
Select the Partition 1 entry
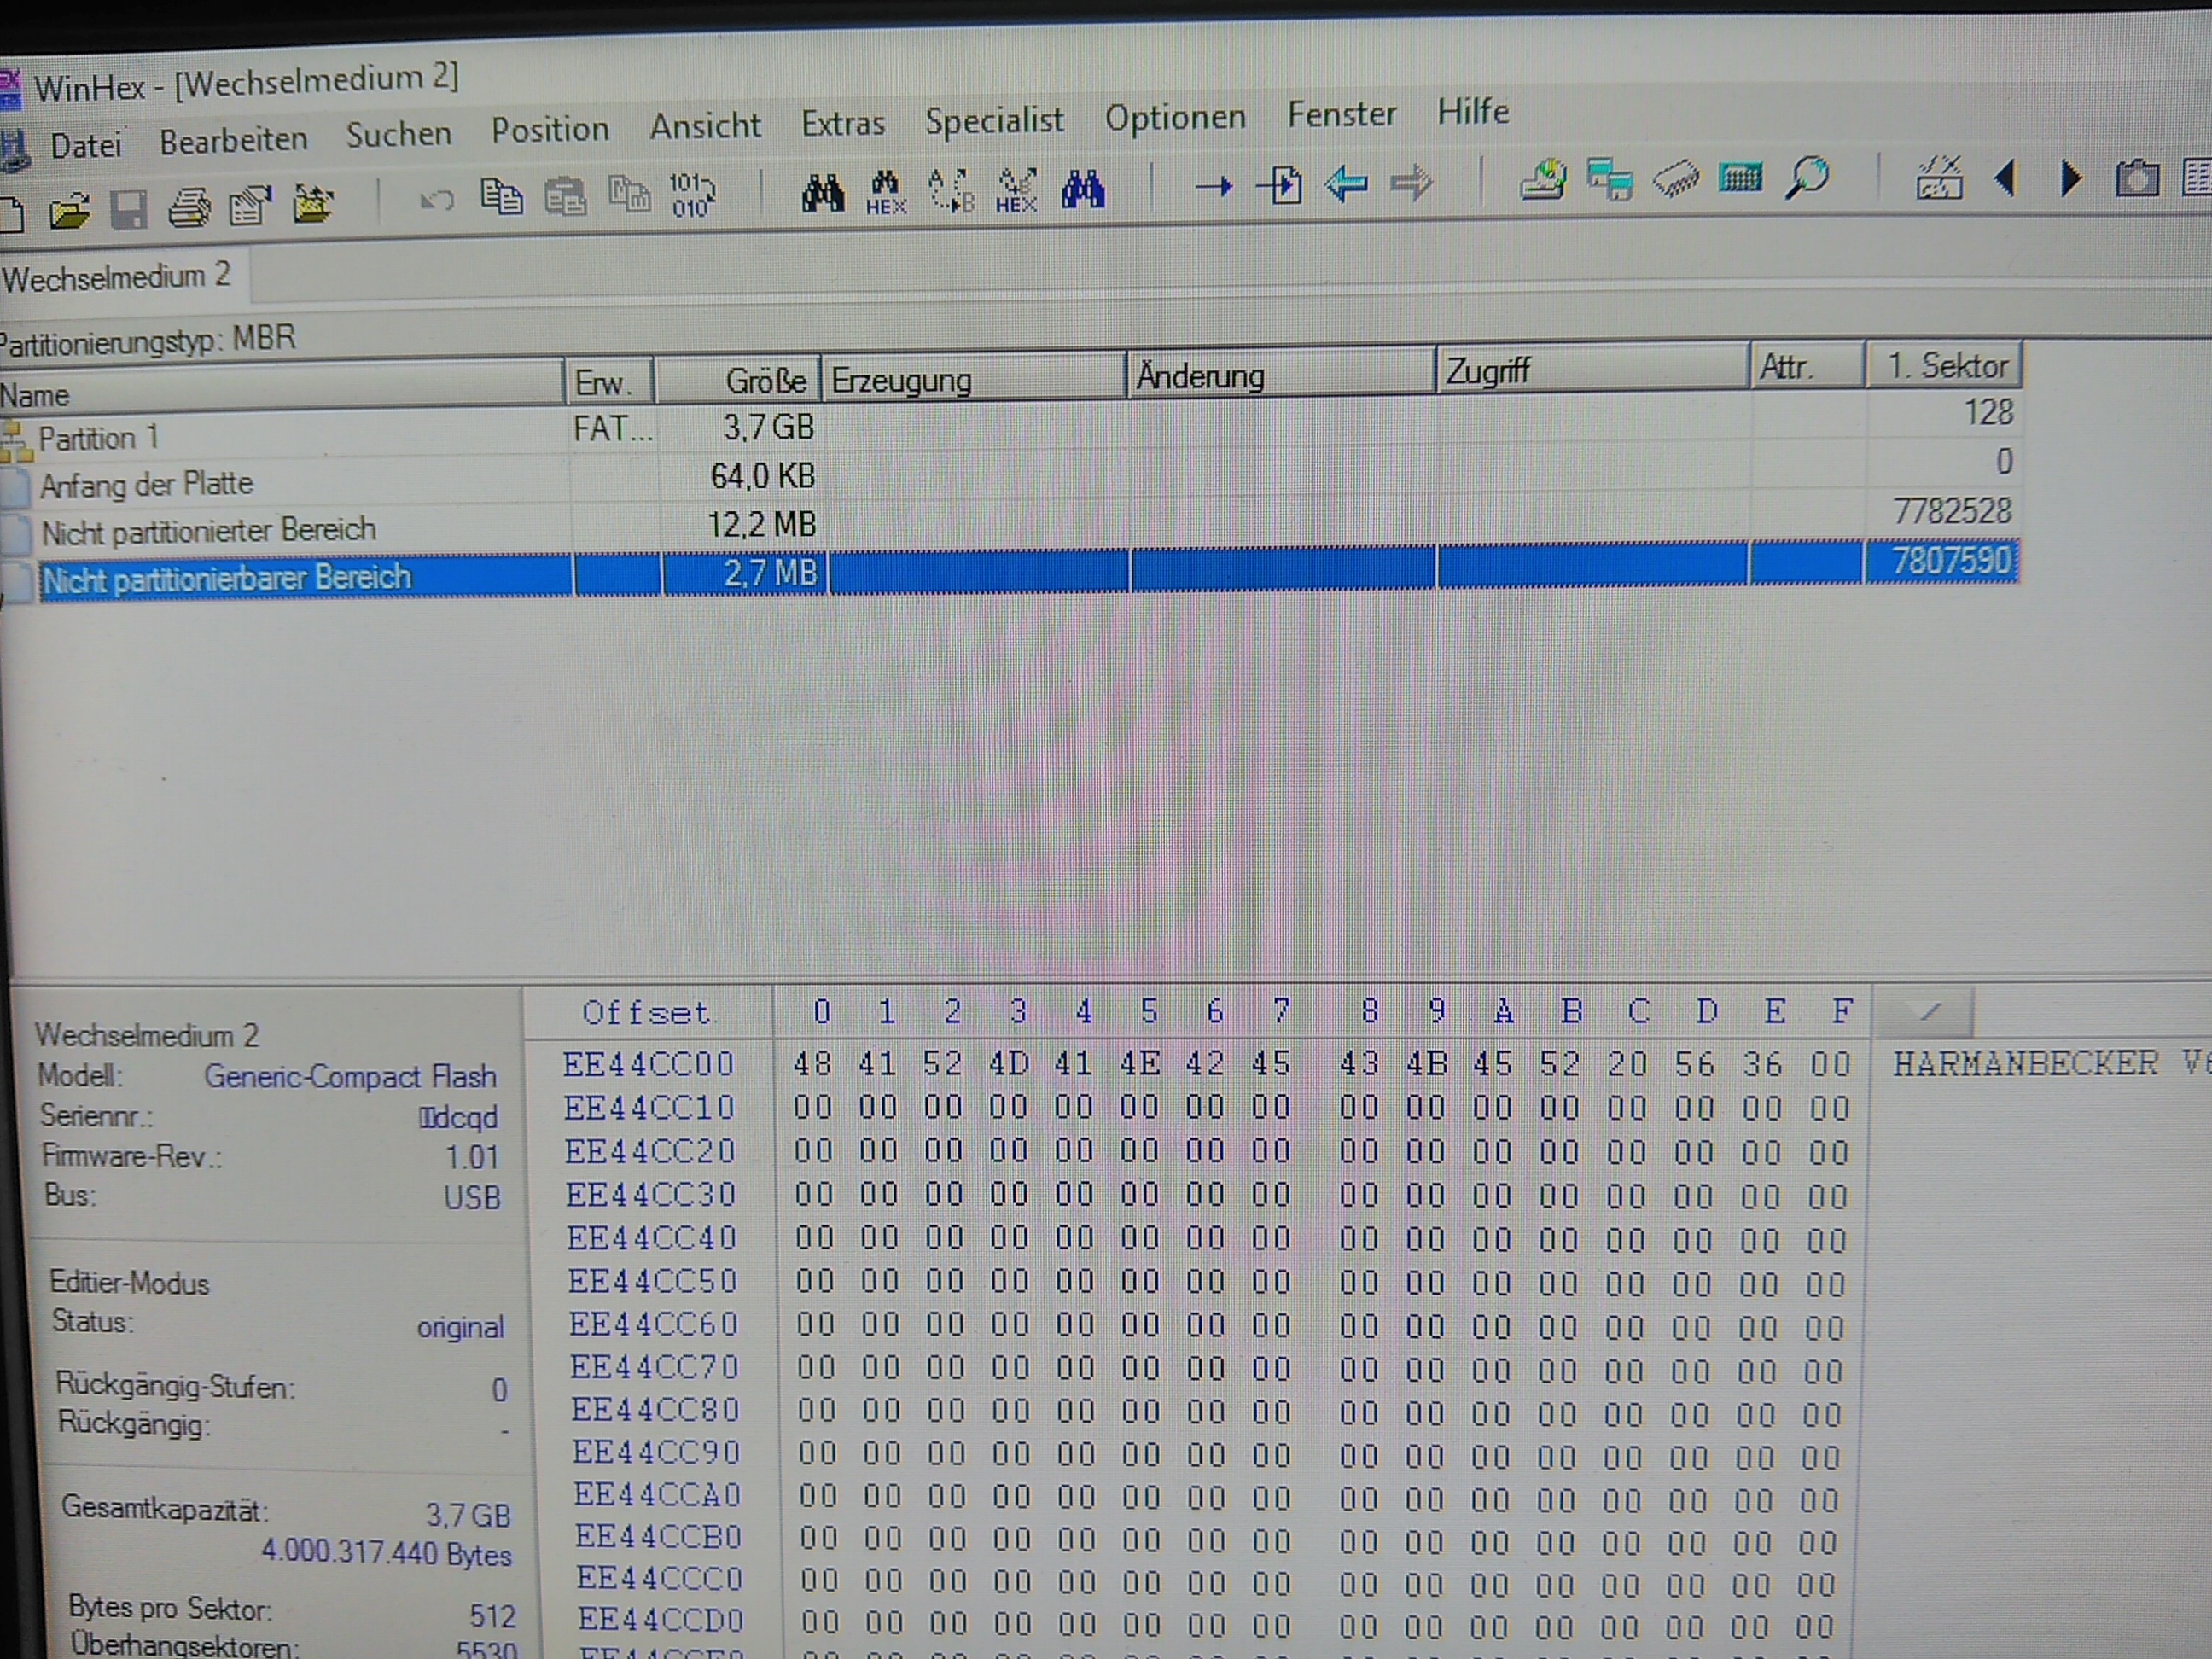(98, 438)
